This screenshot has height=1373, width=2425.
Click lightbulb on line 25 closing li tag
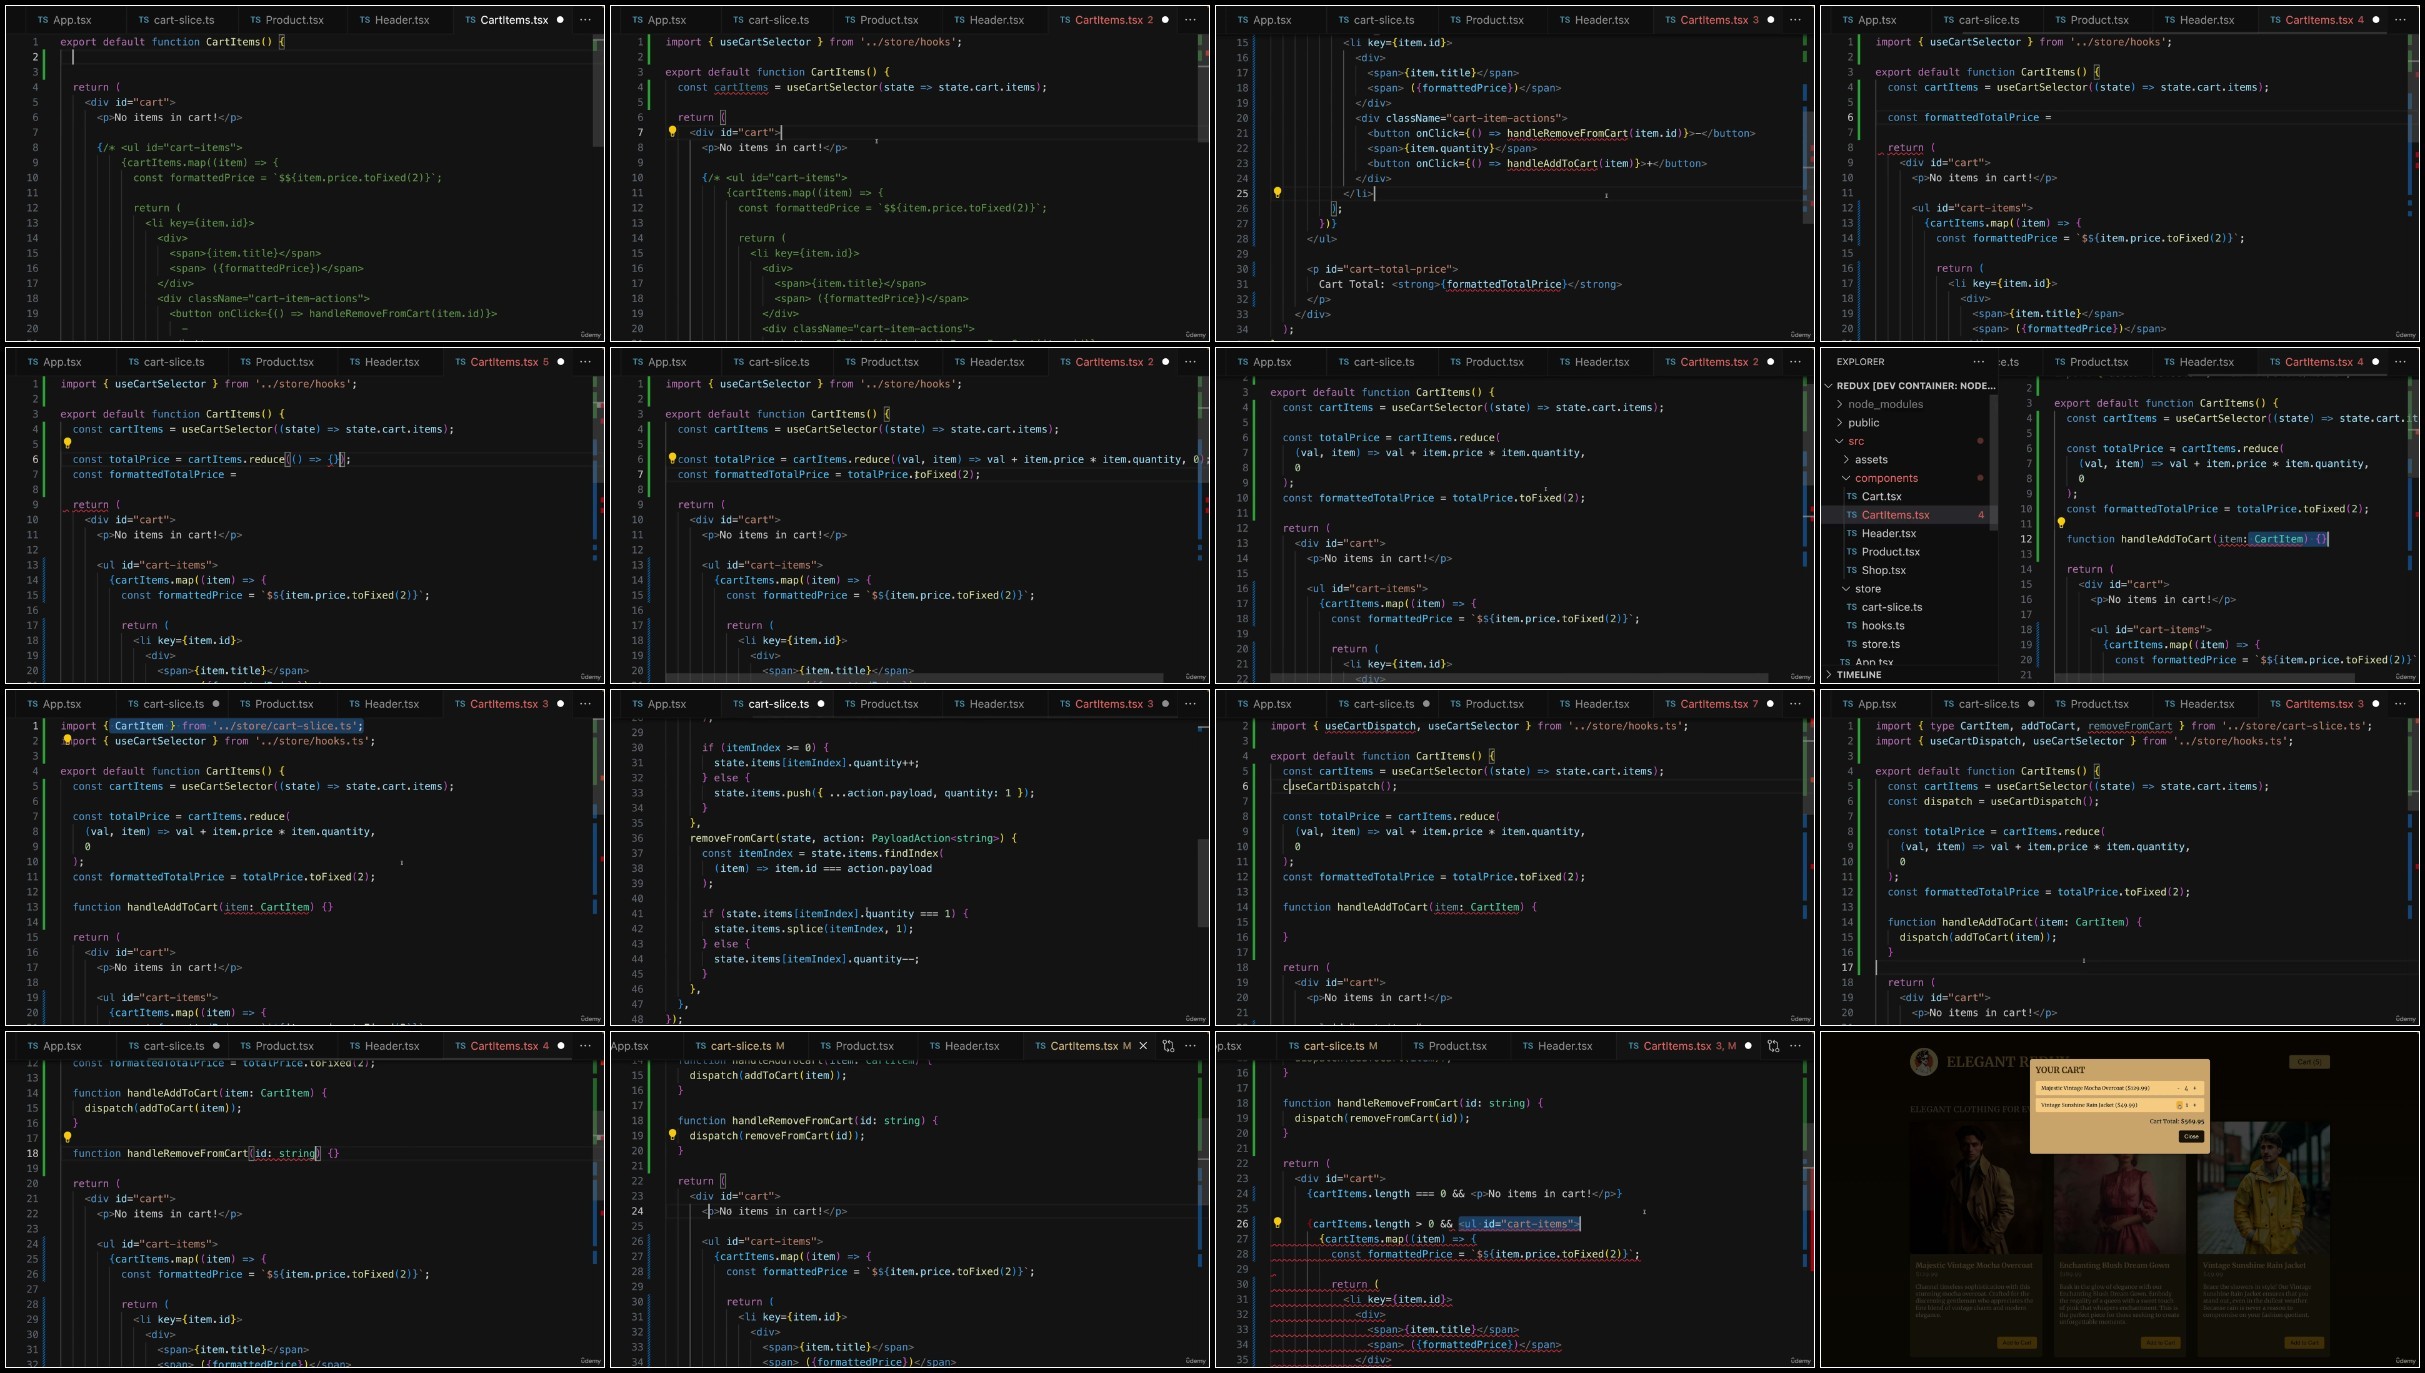click(x=1277, y=193)
